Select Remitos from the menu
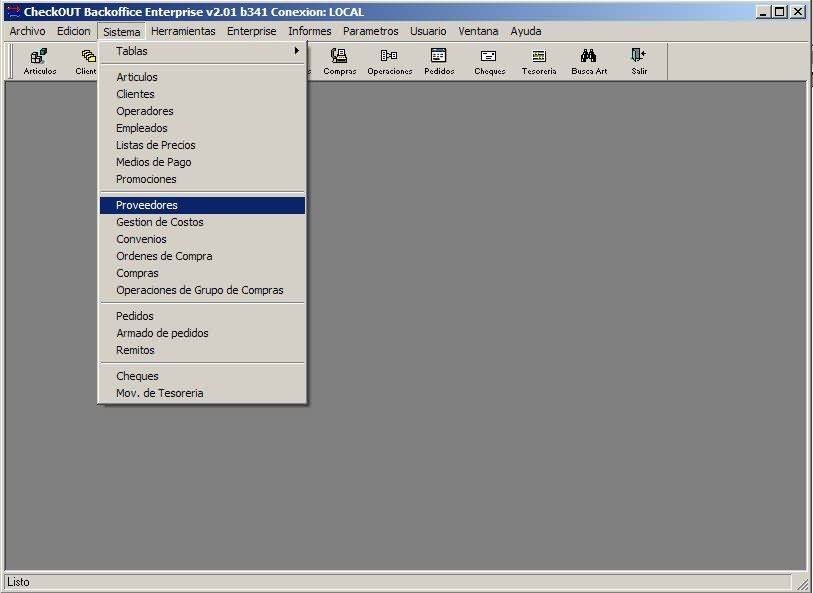813x593 pixels. tap(202, 350)
